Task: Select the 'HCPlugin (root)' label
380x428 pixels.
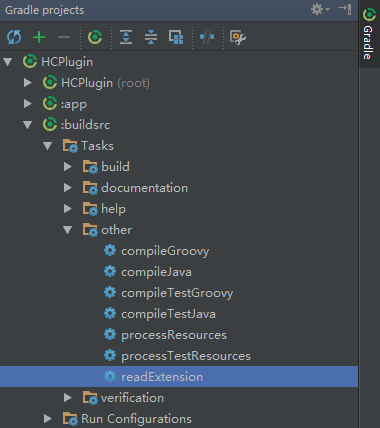Action: click(105, 83)
